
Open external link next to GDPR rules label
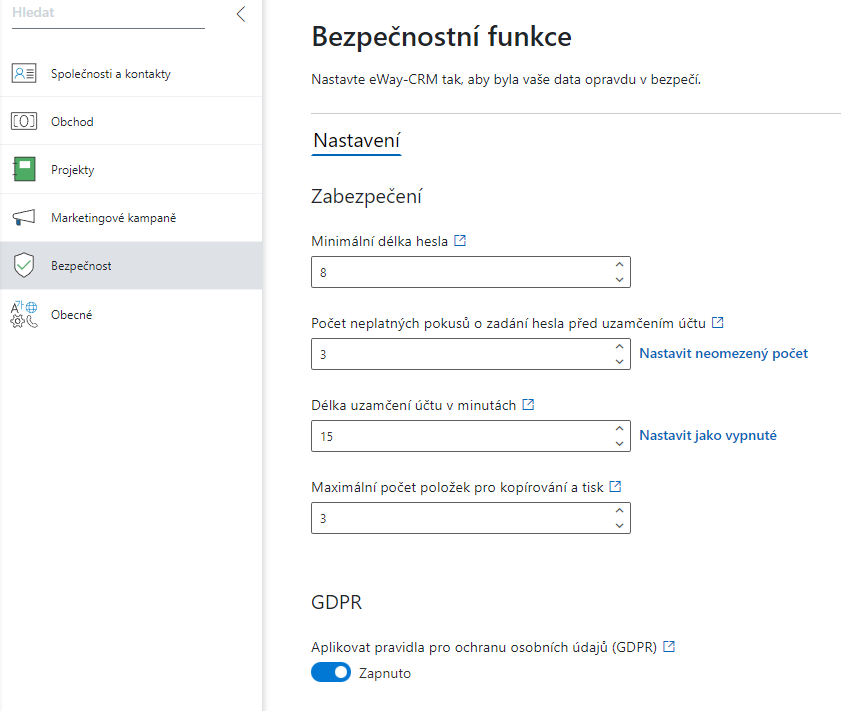click(x=669, y=646)
